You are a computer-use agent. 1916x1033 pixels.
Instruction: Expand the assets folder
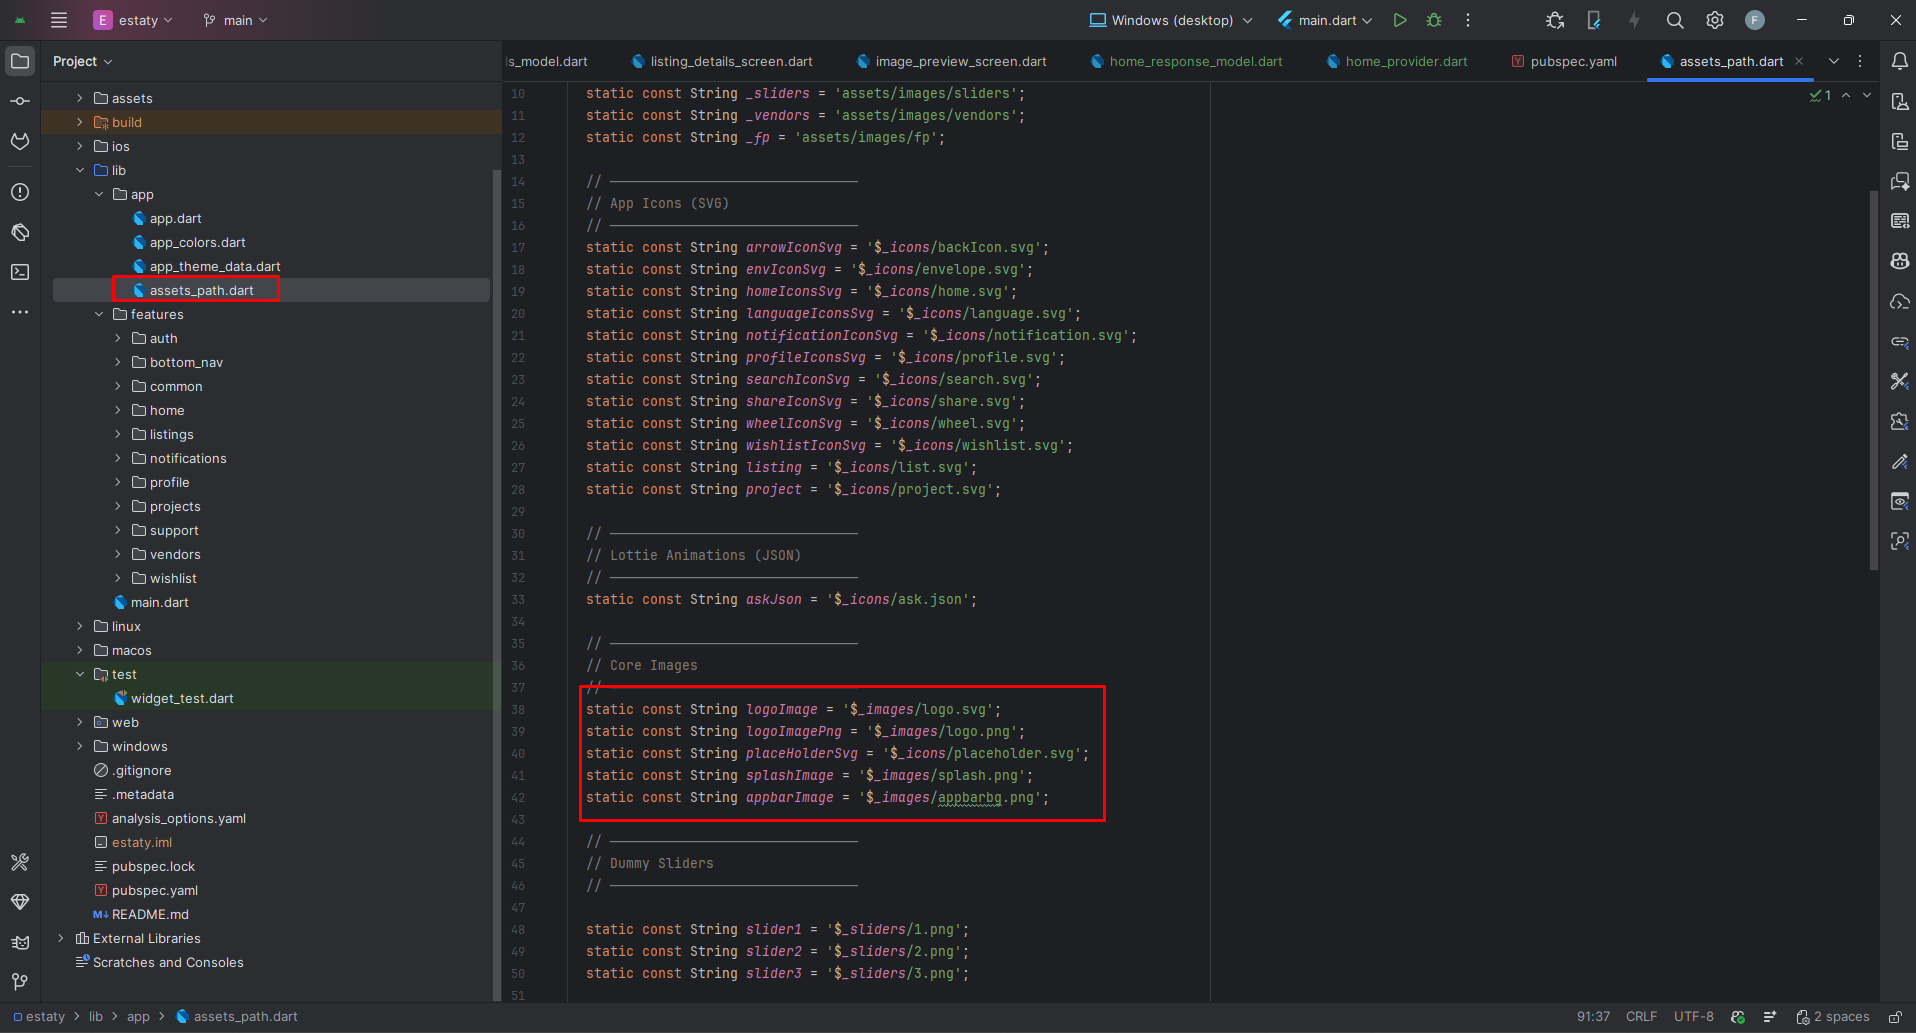click(x=80, y=98)
